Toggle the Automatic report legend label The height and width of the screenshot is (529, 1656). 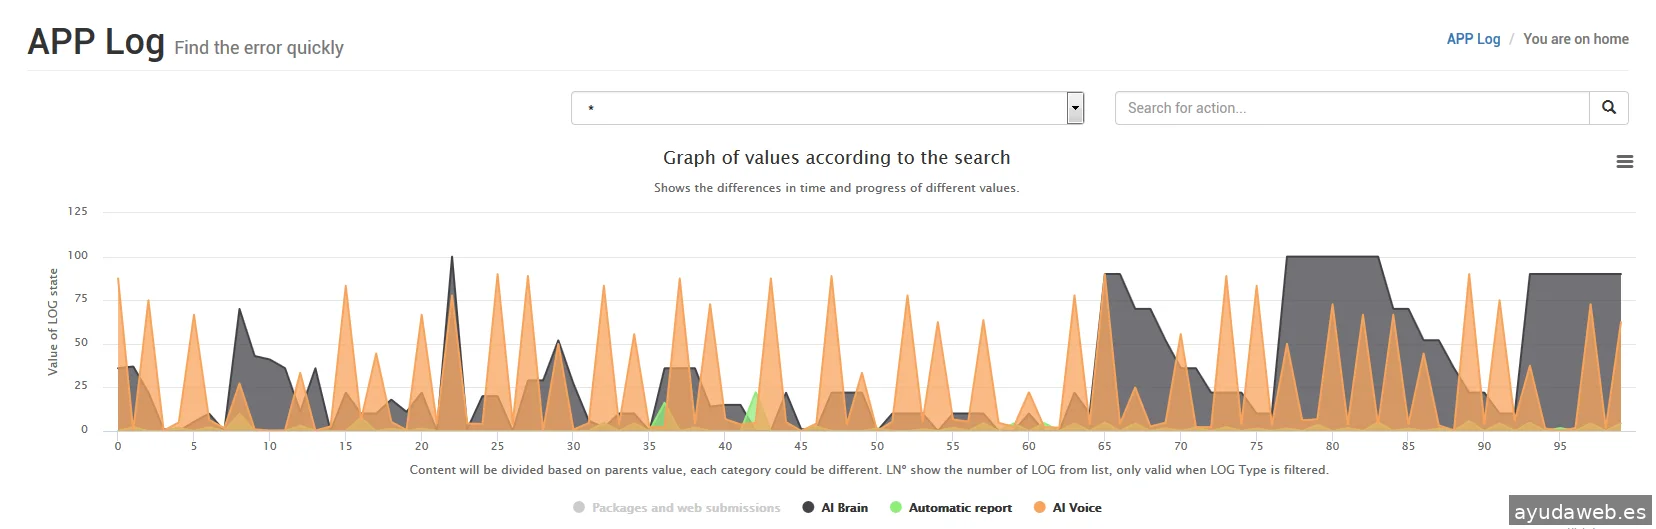click(960, 508)
